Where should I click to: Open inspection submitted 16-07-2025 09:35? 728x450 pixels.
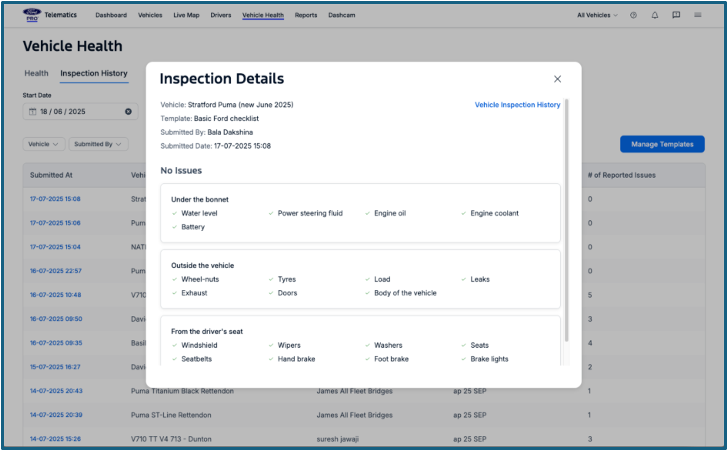(56, 343)
